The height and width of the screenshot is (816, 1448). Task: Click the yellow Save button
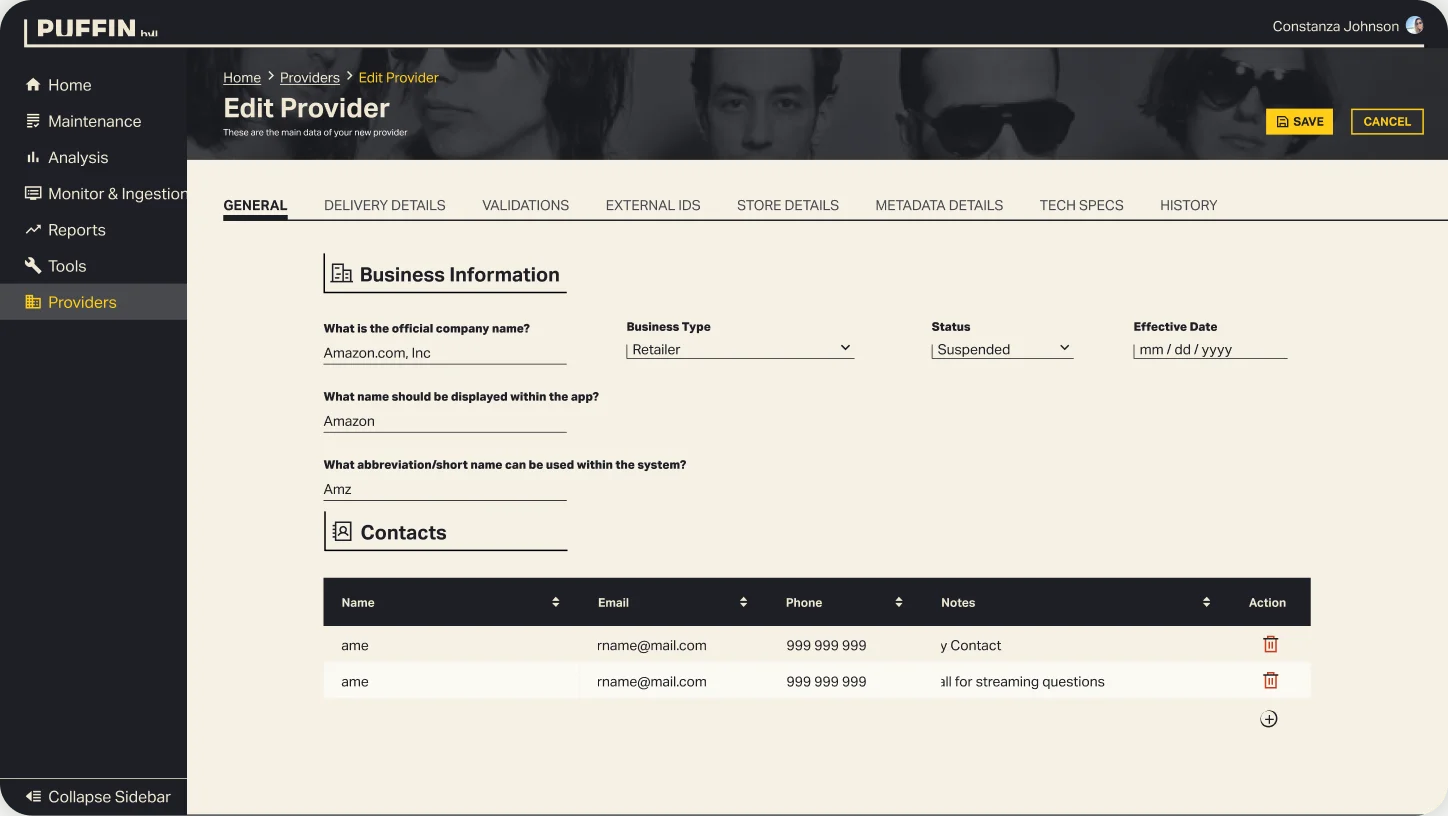(1299, 121)
